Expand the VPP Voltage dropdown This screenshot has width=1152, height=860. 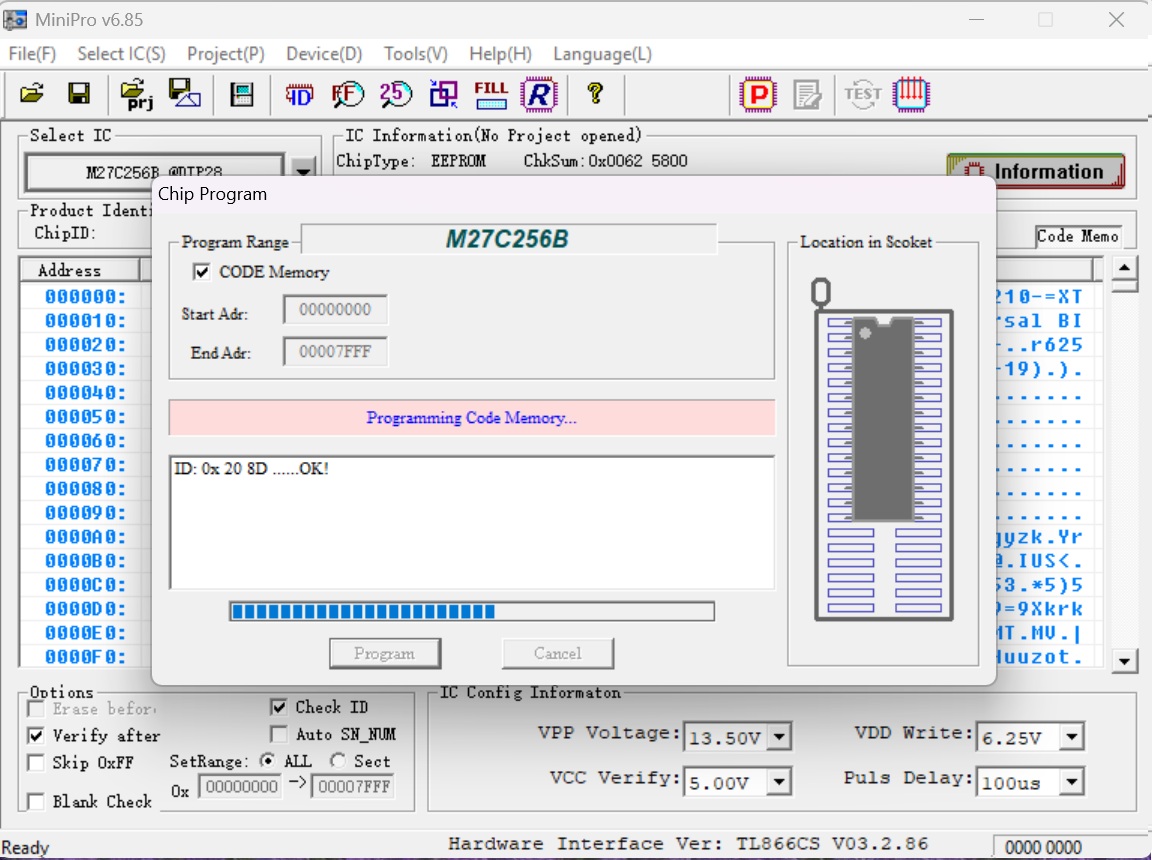tap(778, 738)
